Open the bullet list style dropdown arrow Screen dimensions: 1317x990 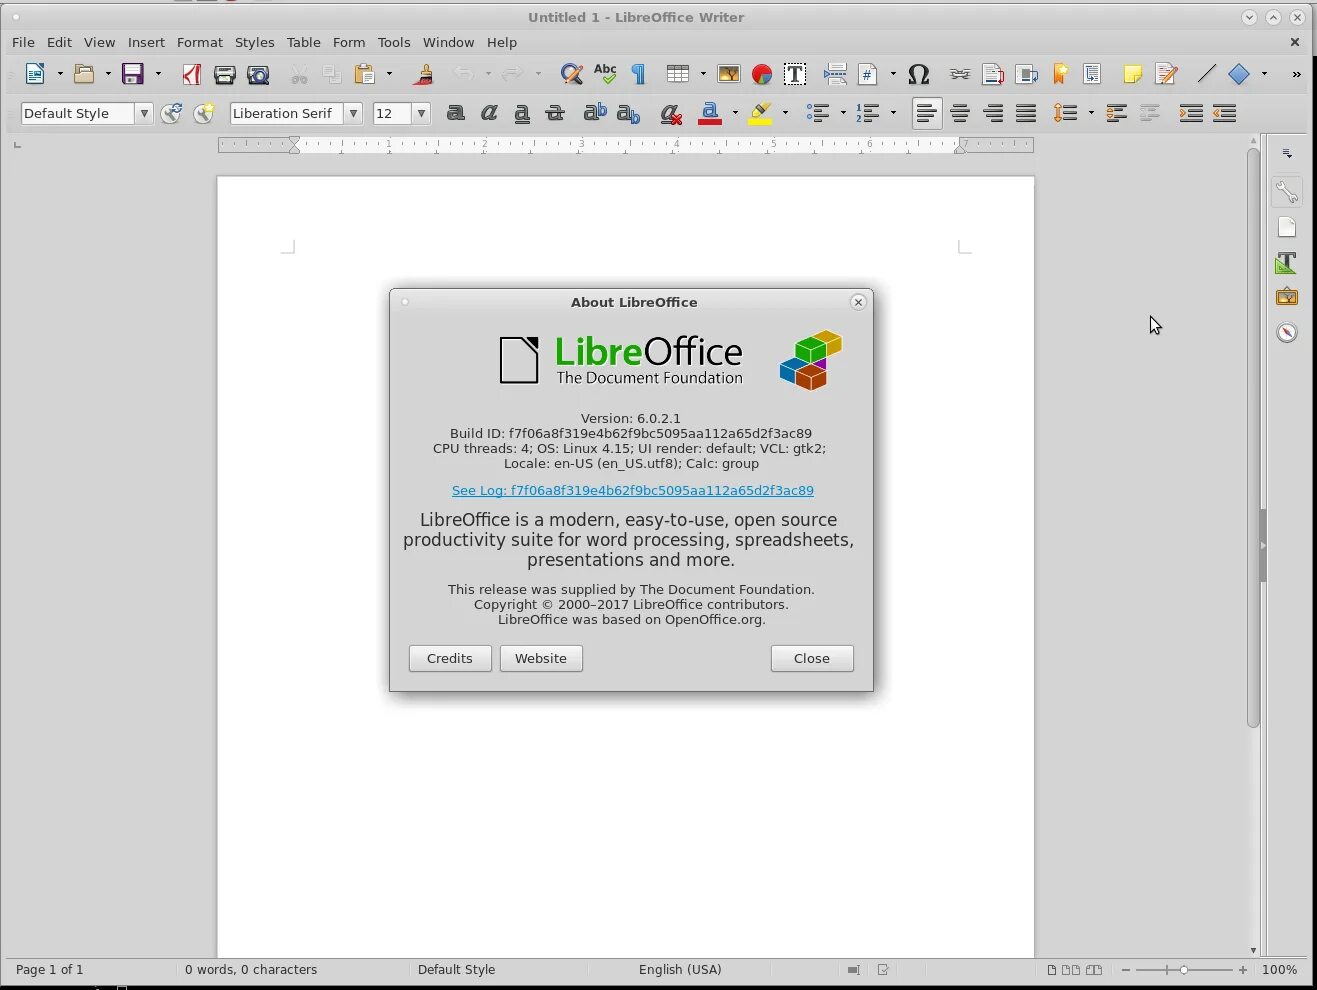click(x=843, y=114)
